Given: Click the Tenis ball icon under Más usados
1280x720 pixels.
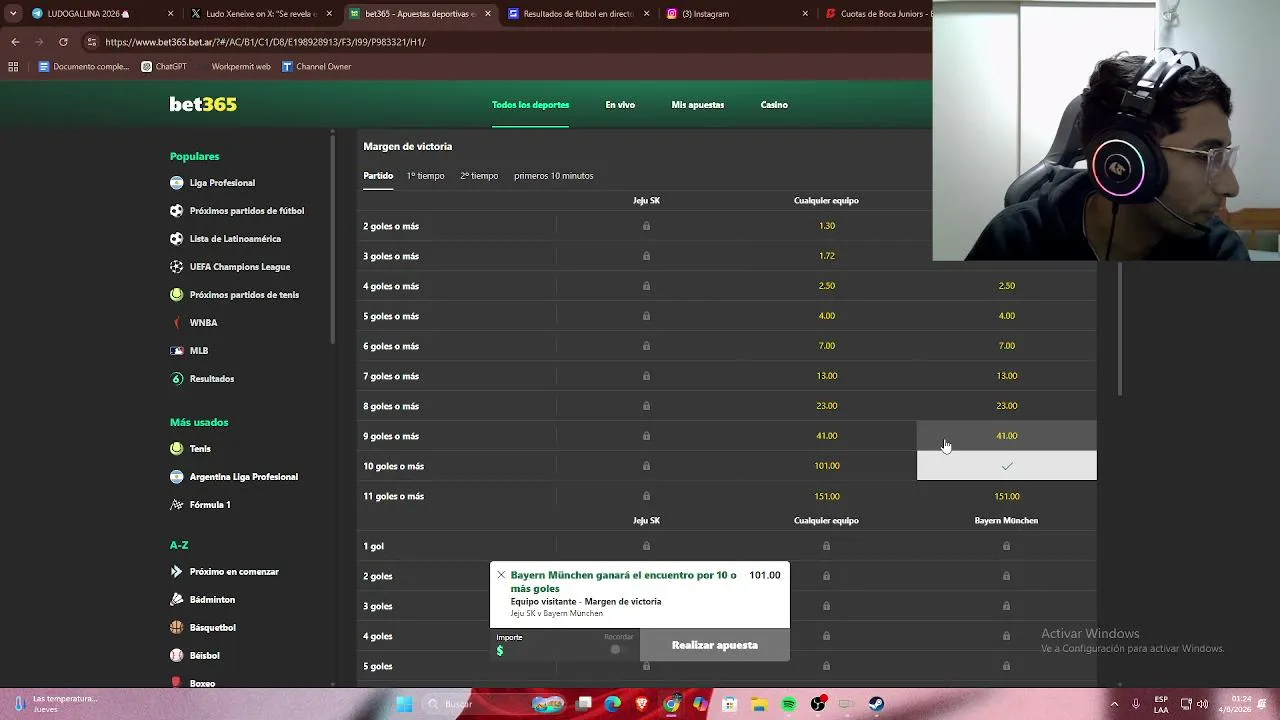Looking at the screenshot, I should click(177, 449).
